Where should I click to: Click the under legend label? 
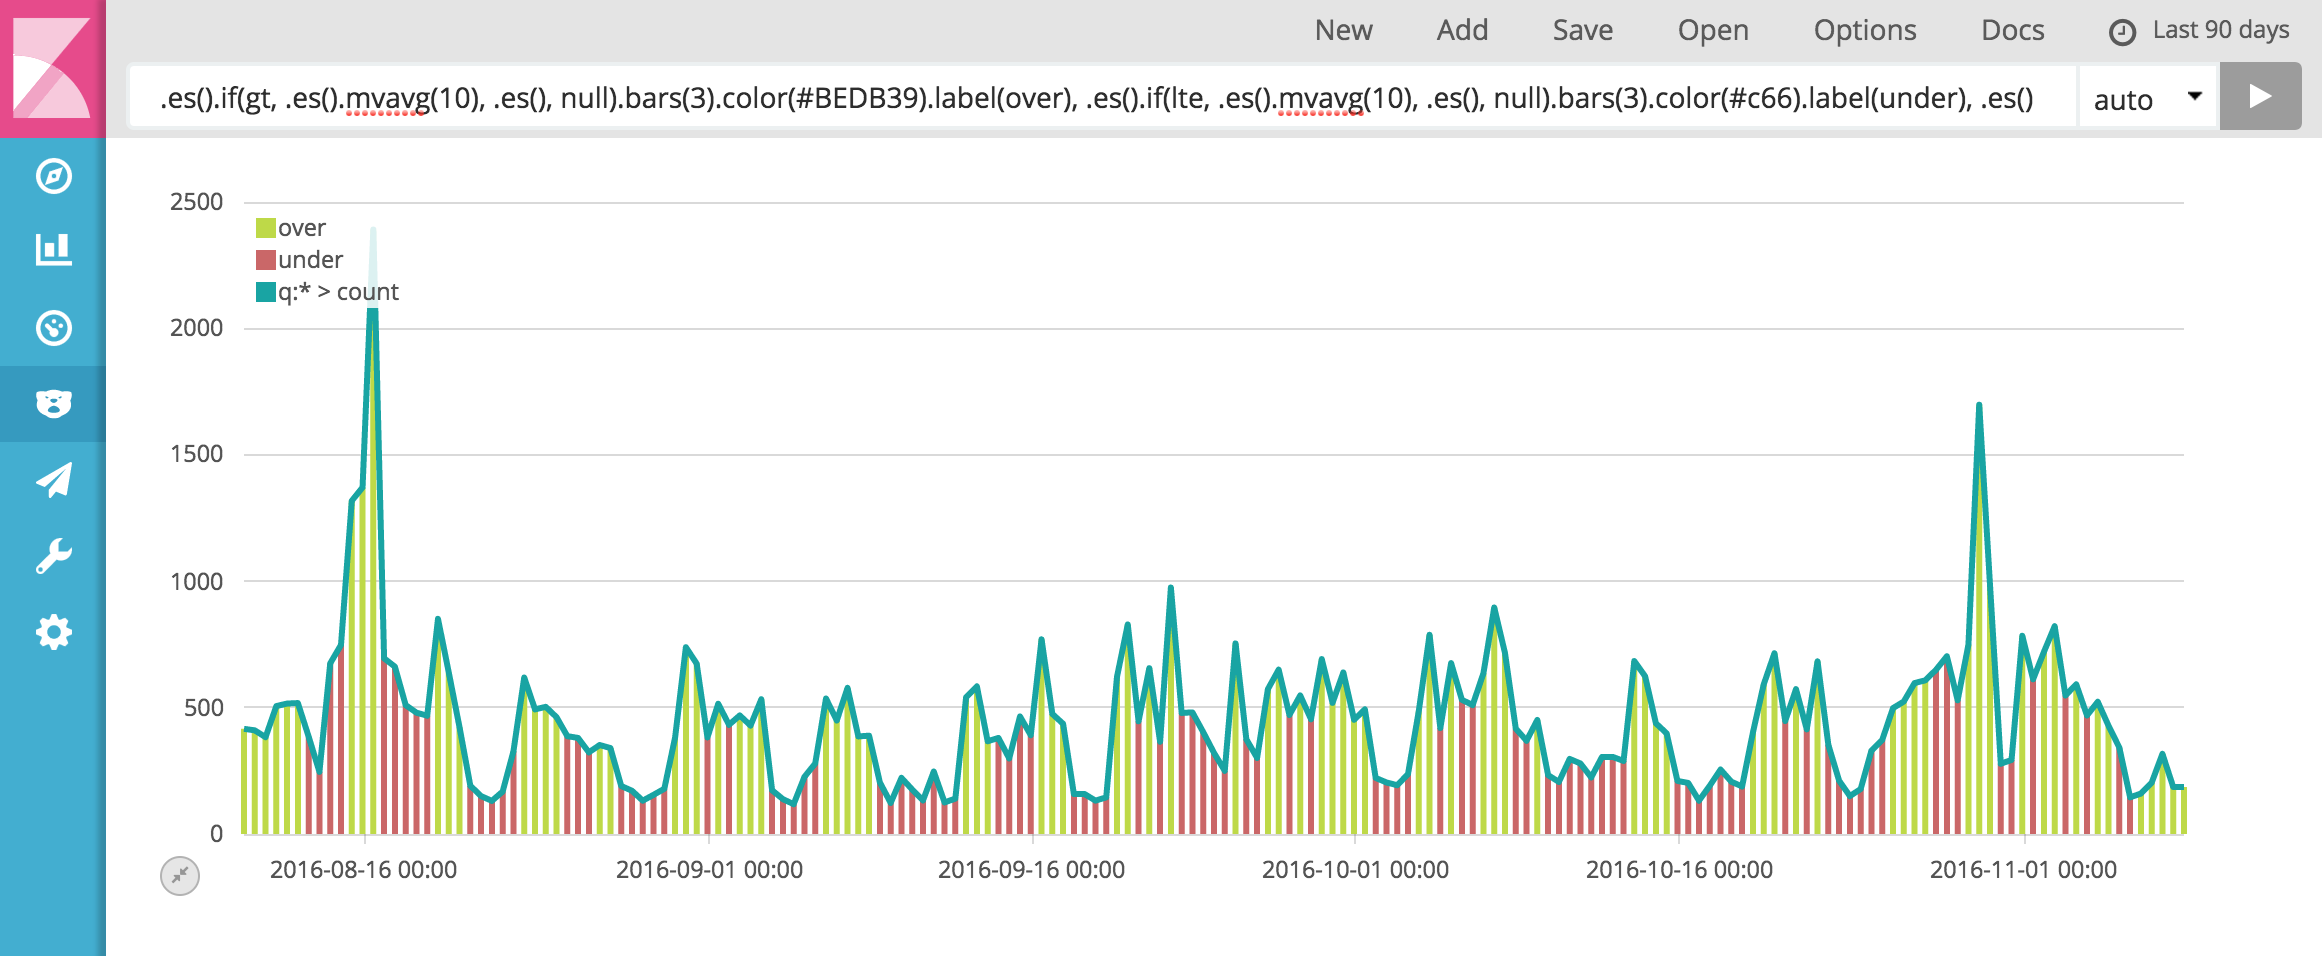click(x=311, y=260)
